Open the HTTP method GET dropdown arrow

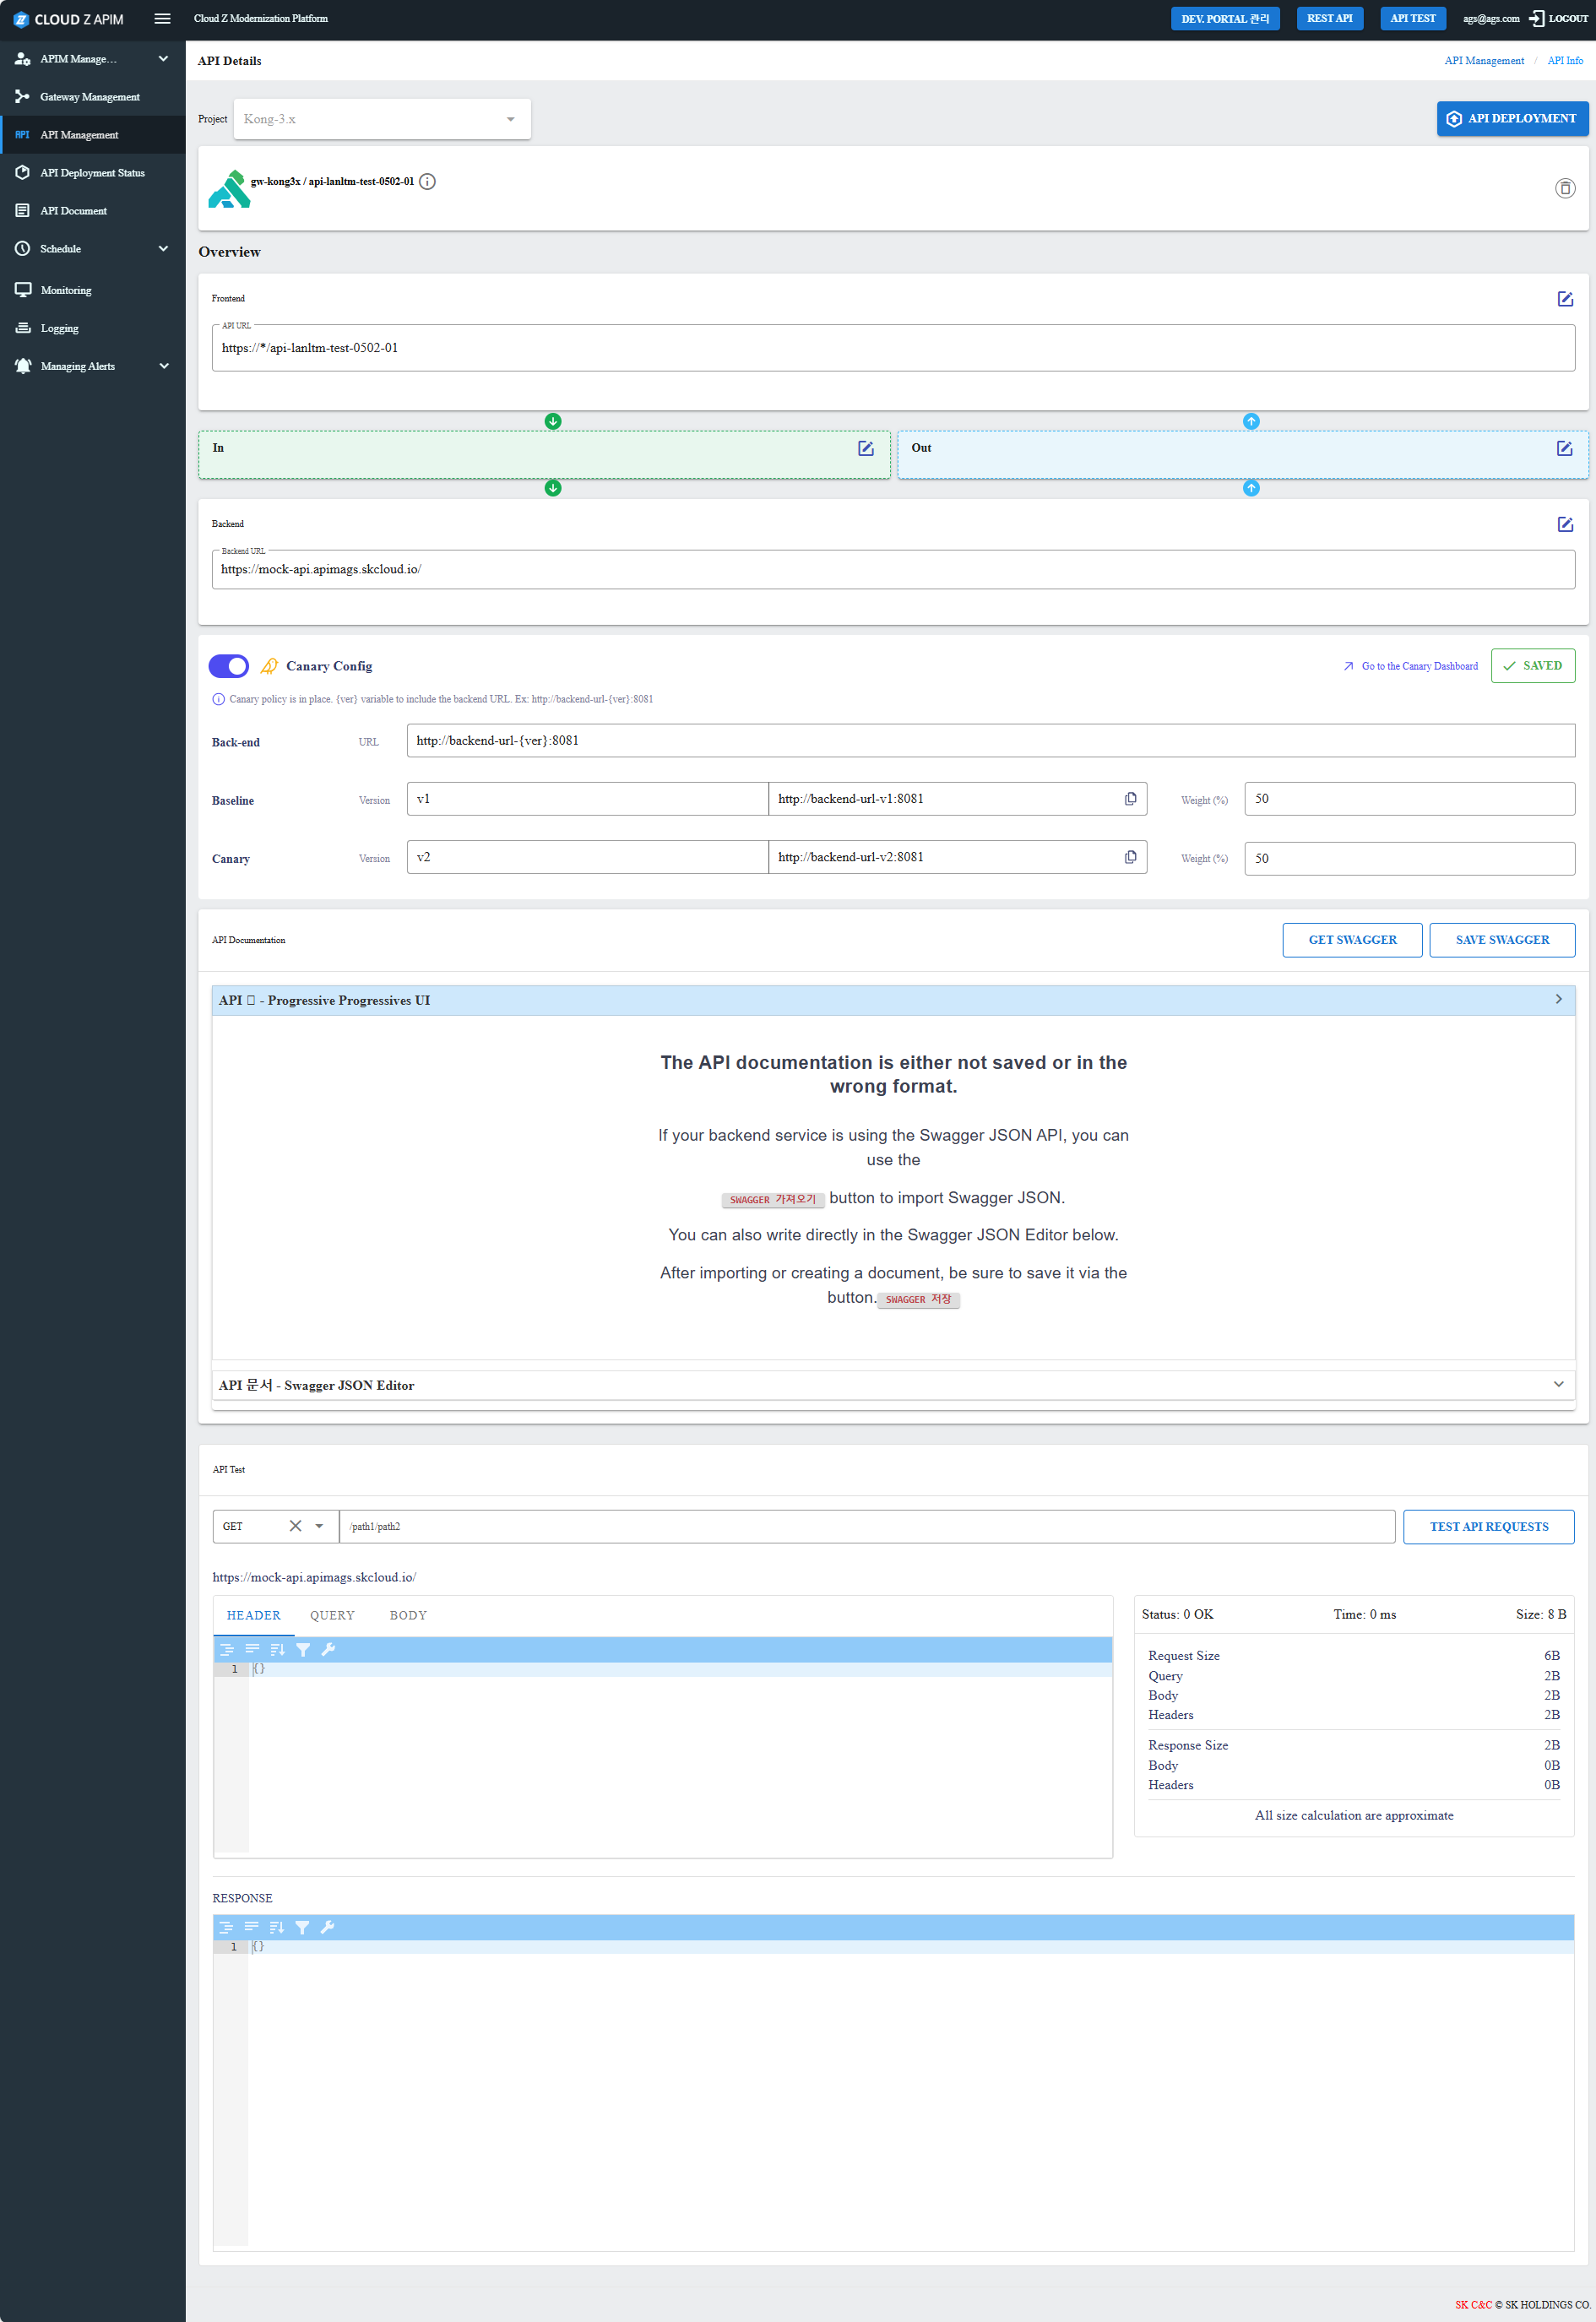319,1526
